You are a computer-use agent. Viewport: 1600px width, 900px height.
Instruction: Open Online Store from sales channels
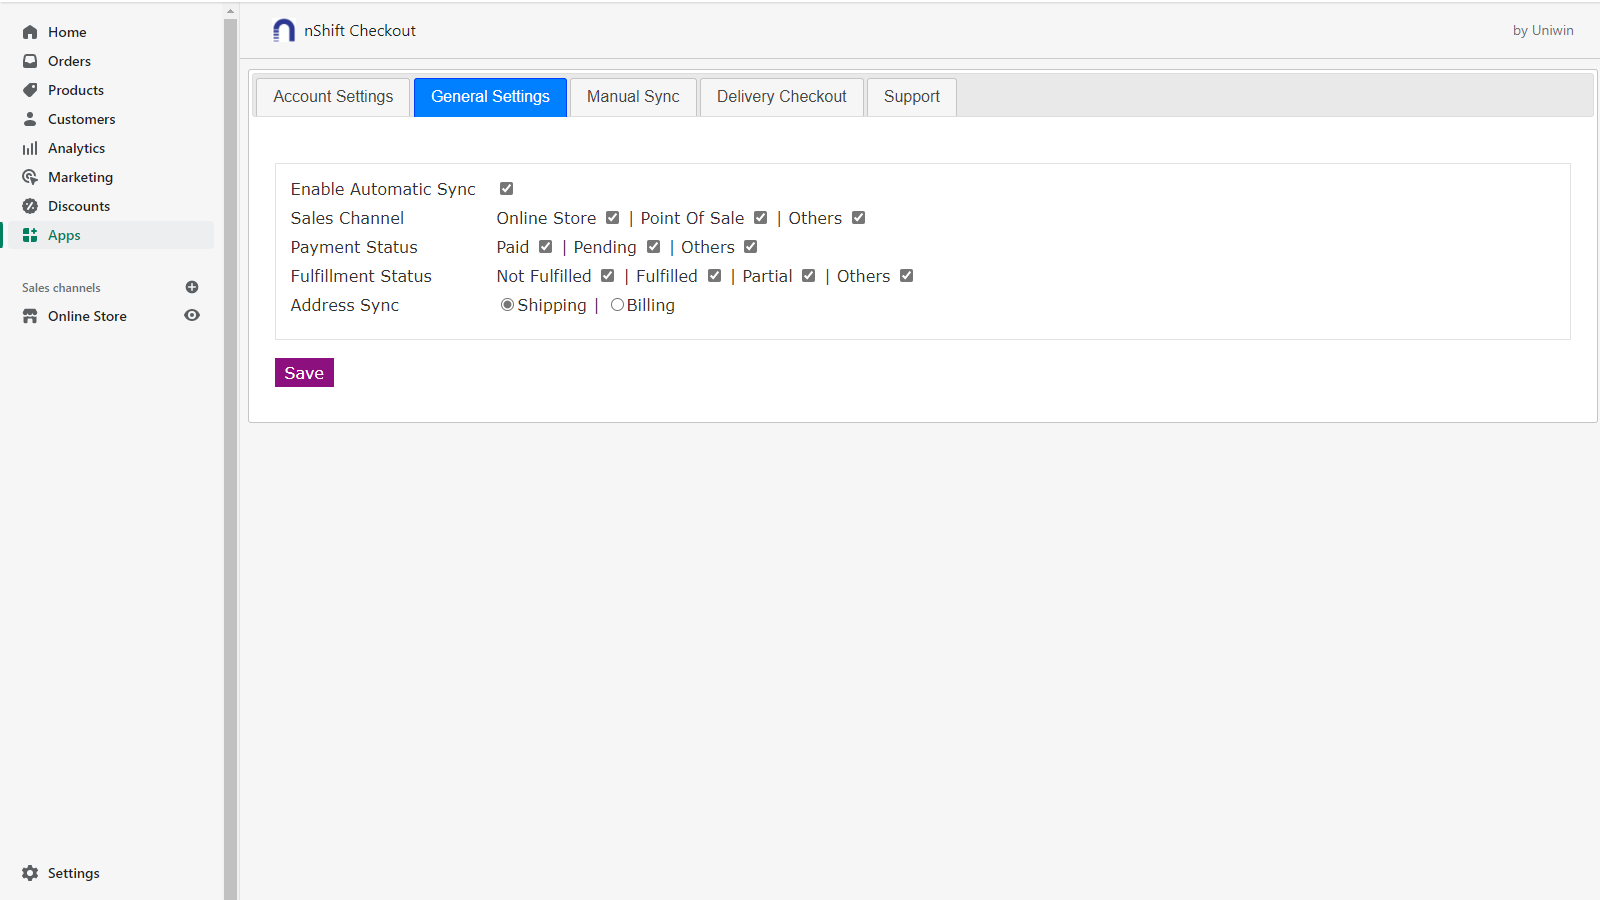pyautogui.click(x=87, y=316)
